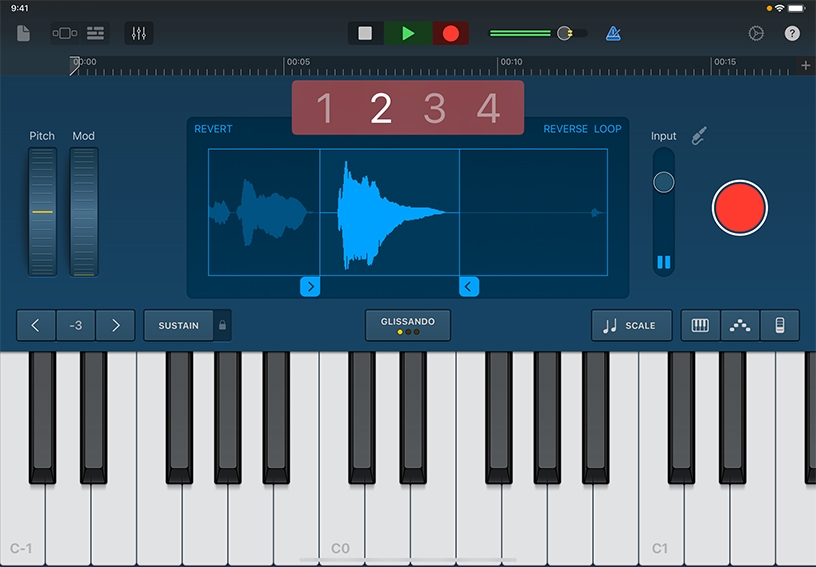Add a song section with plus
This screenshot has width=816, height=567.
pos(806,66)
